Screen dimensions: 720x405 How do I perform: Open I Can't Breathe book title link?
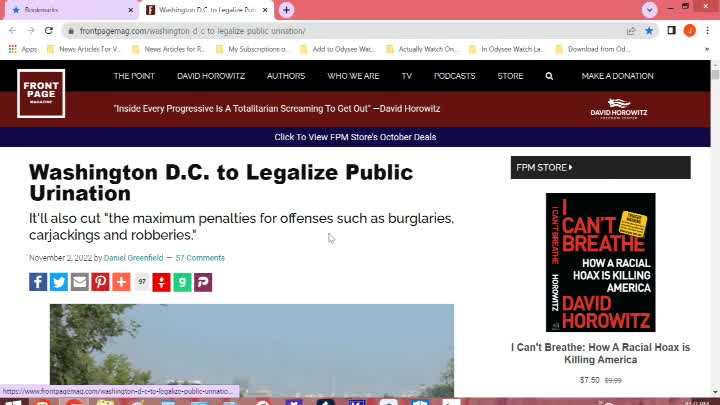(601, 354)
